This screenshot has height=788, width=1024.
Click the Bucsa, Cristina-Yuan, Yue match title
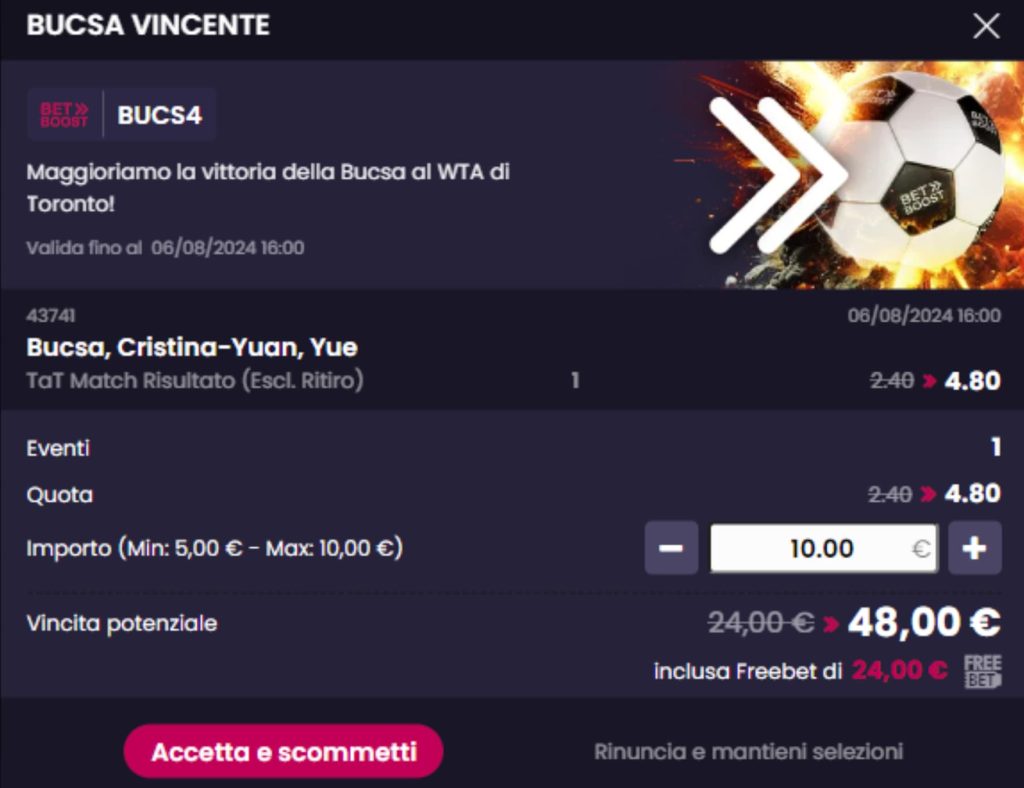(x=192, y=347)
